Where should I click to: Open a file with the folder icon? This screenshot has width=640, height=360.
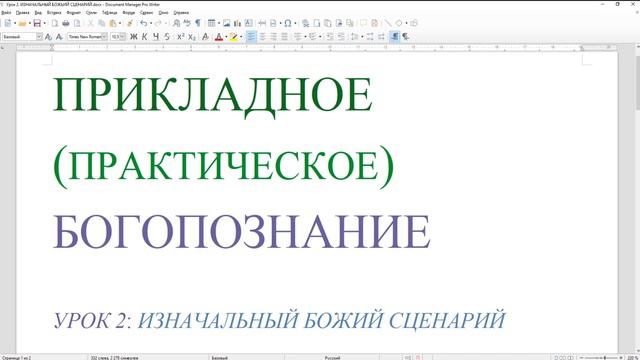(x=22, y=23)
